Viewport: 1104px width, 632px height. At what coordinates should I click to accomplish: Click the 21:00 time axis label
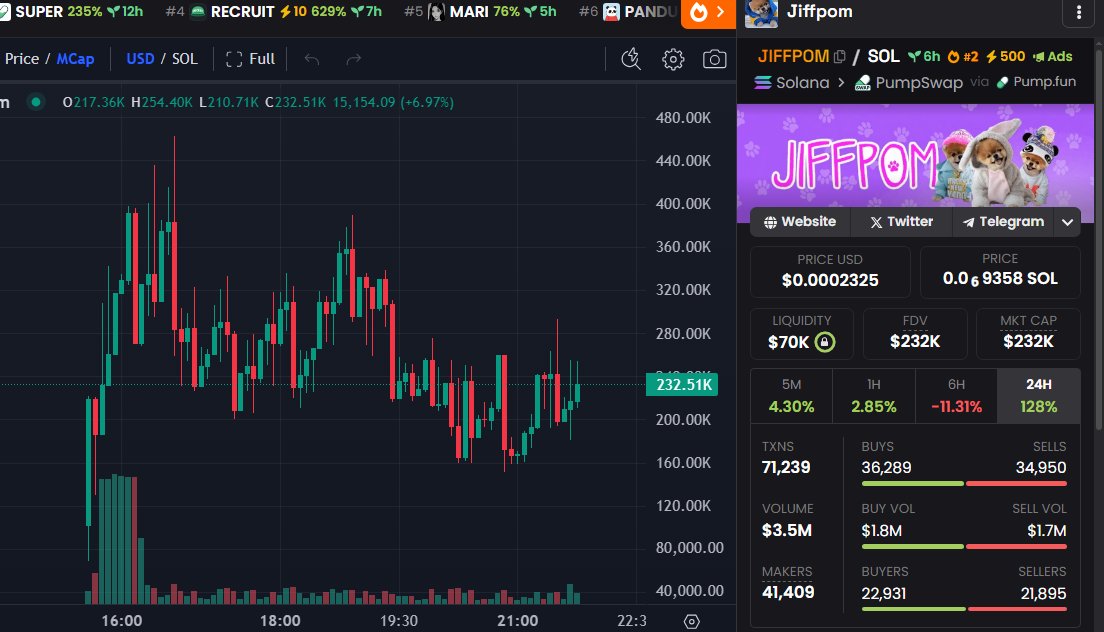[x=518, y=621]
